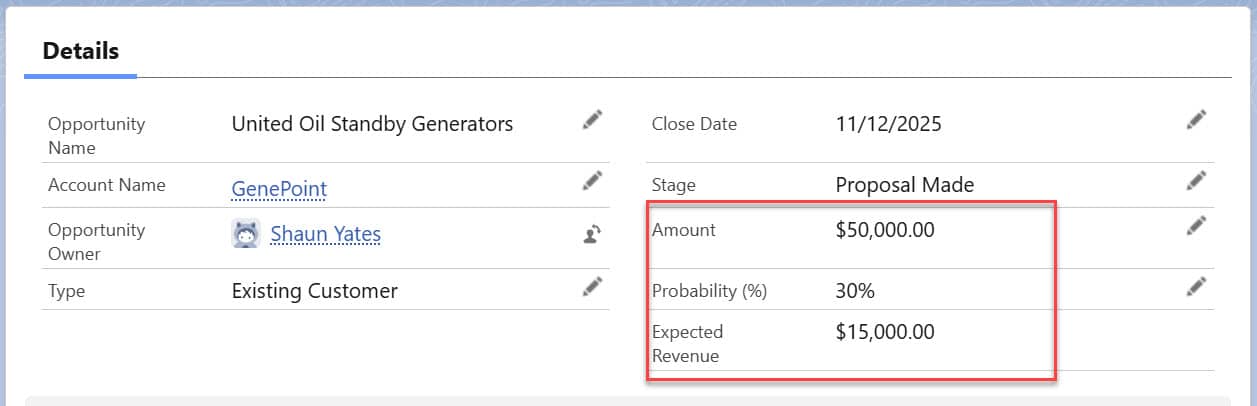Edit the Probability (%) field
Viewport: 1257px width, 406px height.
[1196, 287]
